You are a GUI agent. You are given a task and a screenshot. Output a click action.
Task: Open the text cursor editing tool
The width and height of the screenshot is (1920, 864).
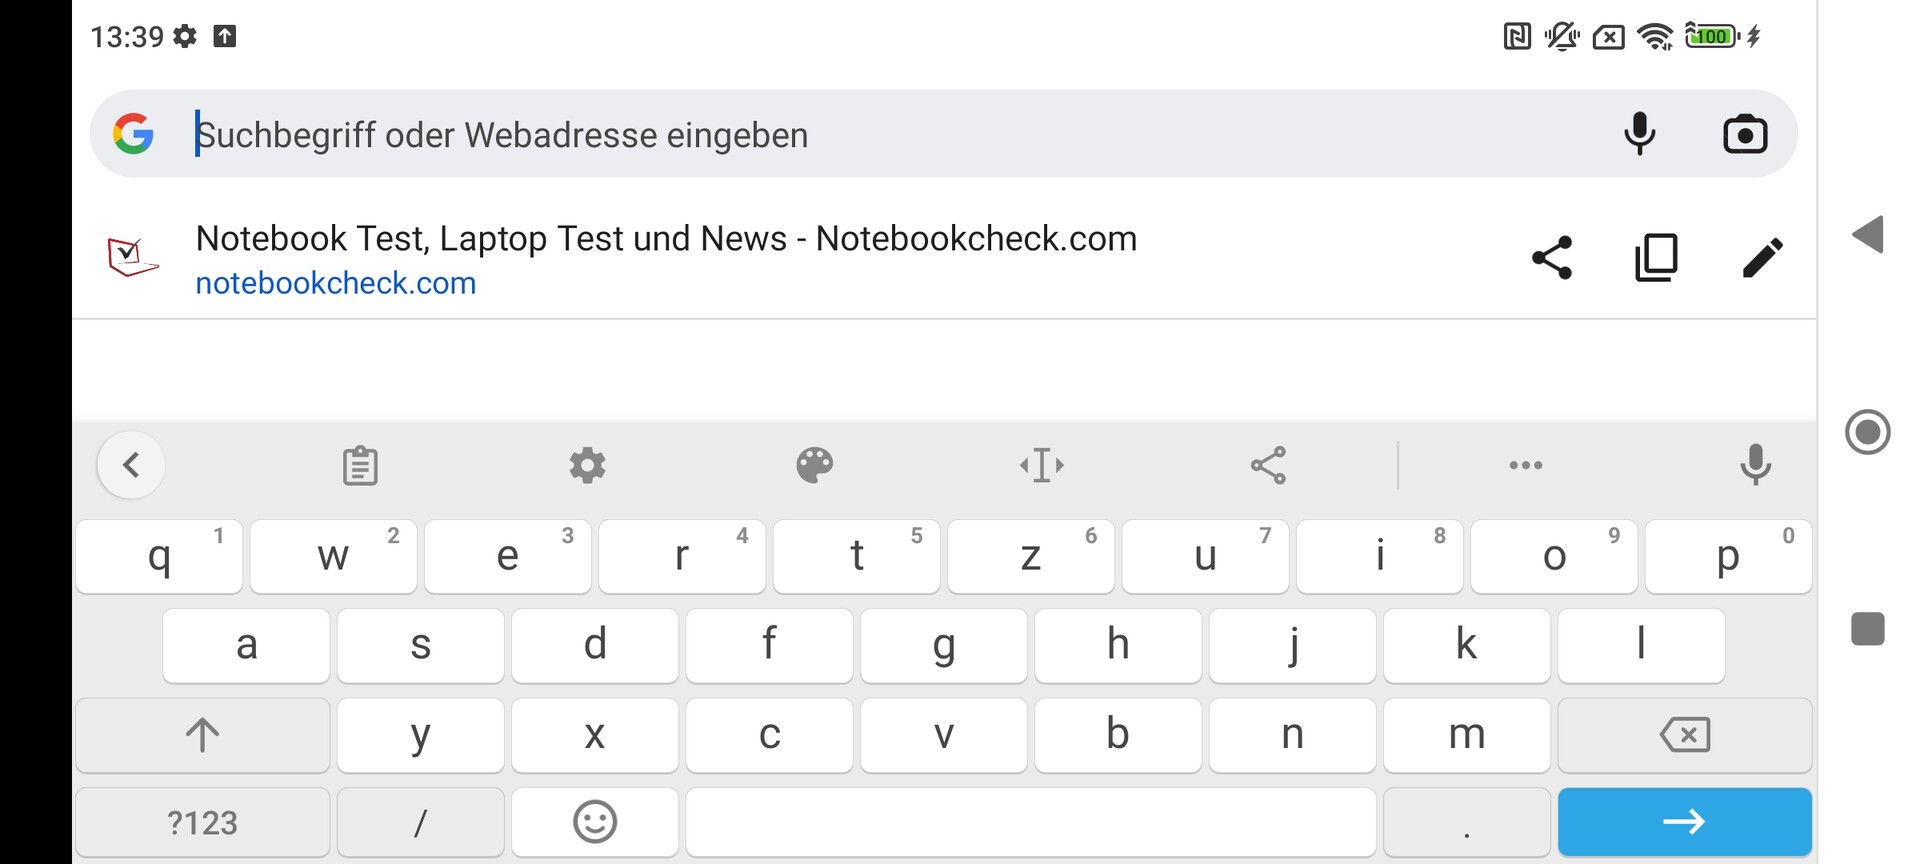(x=1042, y=465)
